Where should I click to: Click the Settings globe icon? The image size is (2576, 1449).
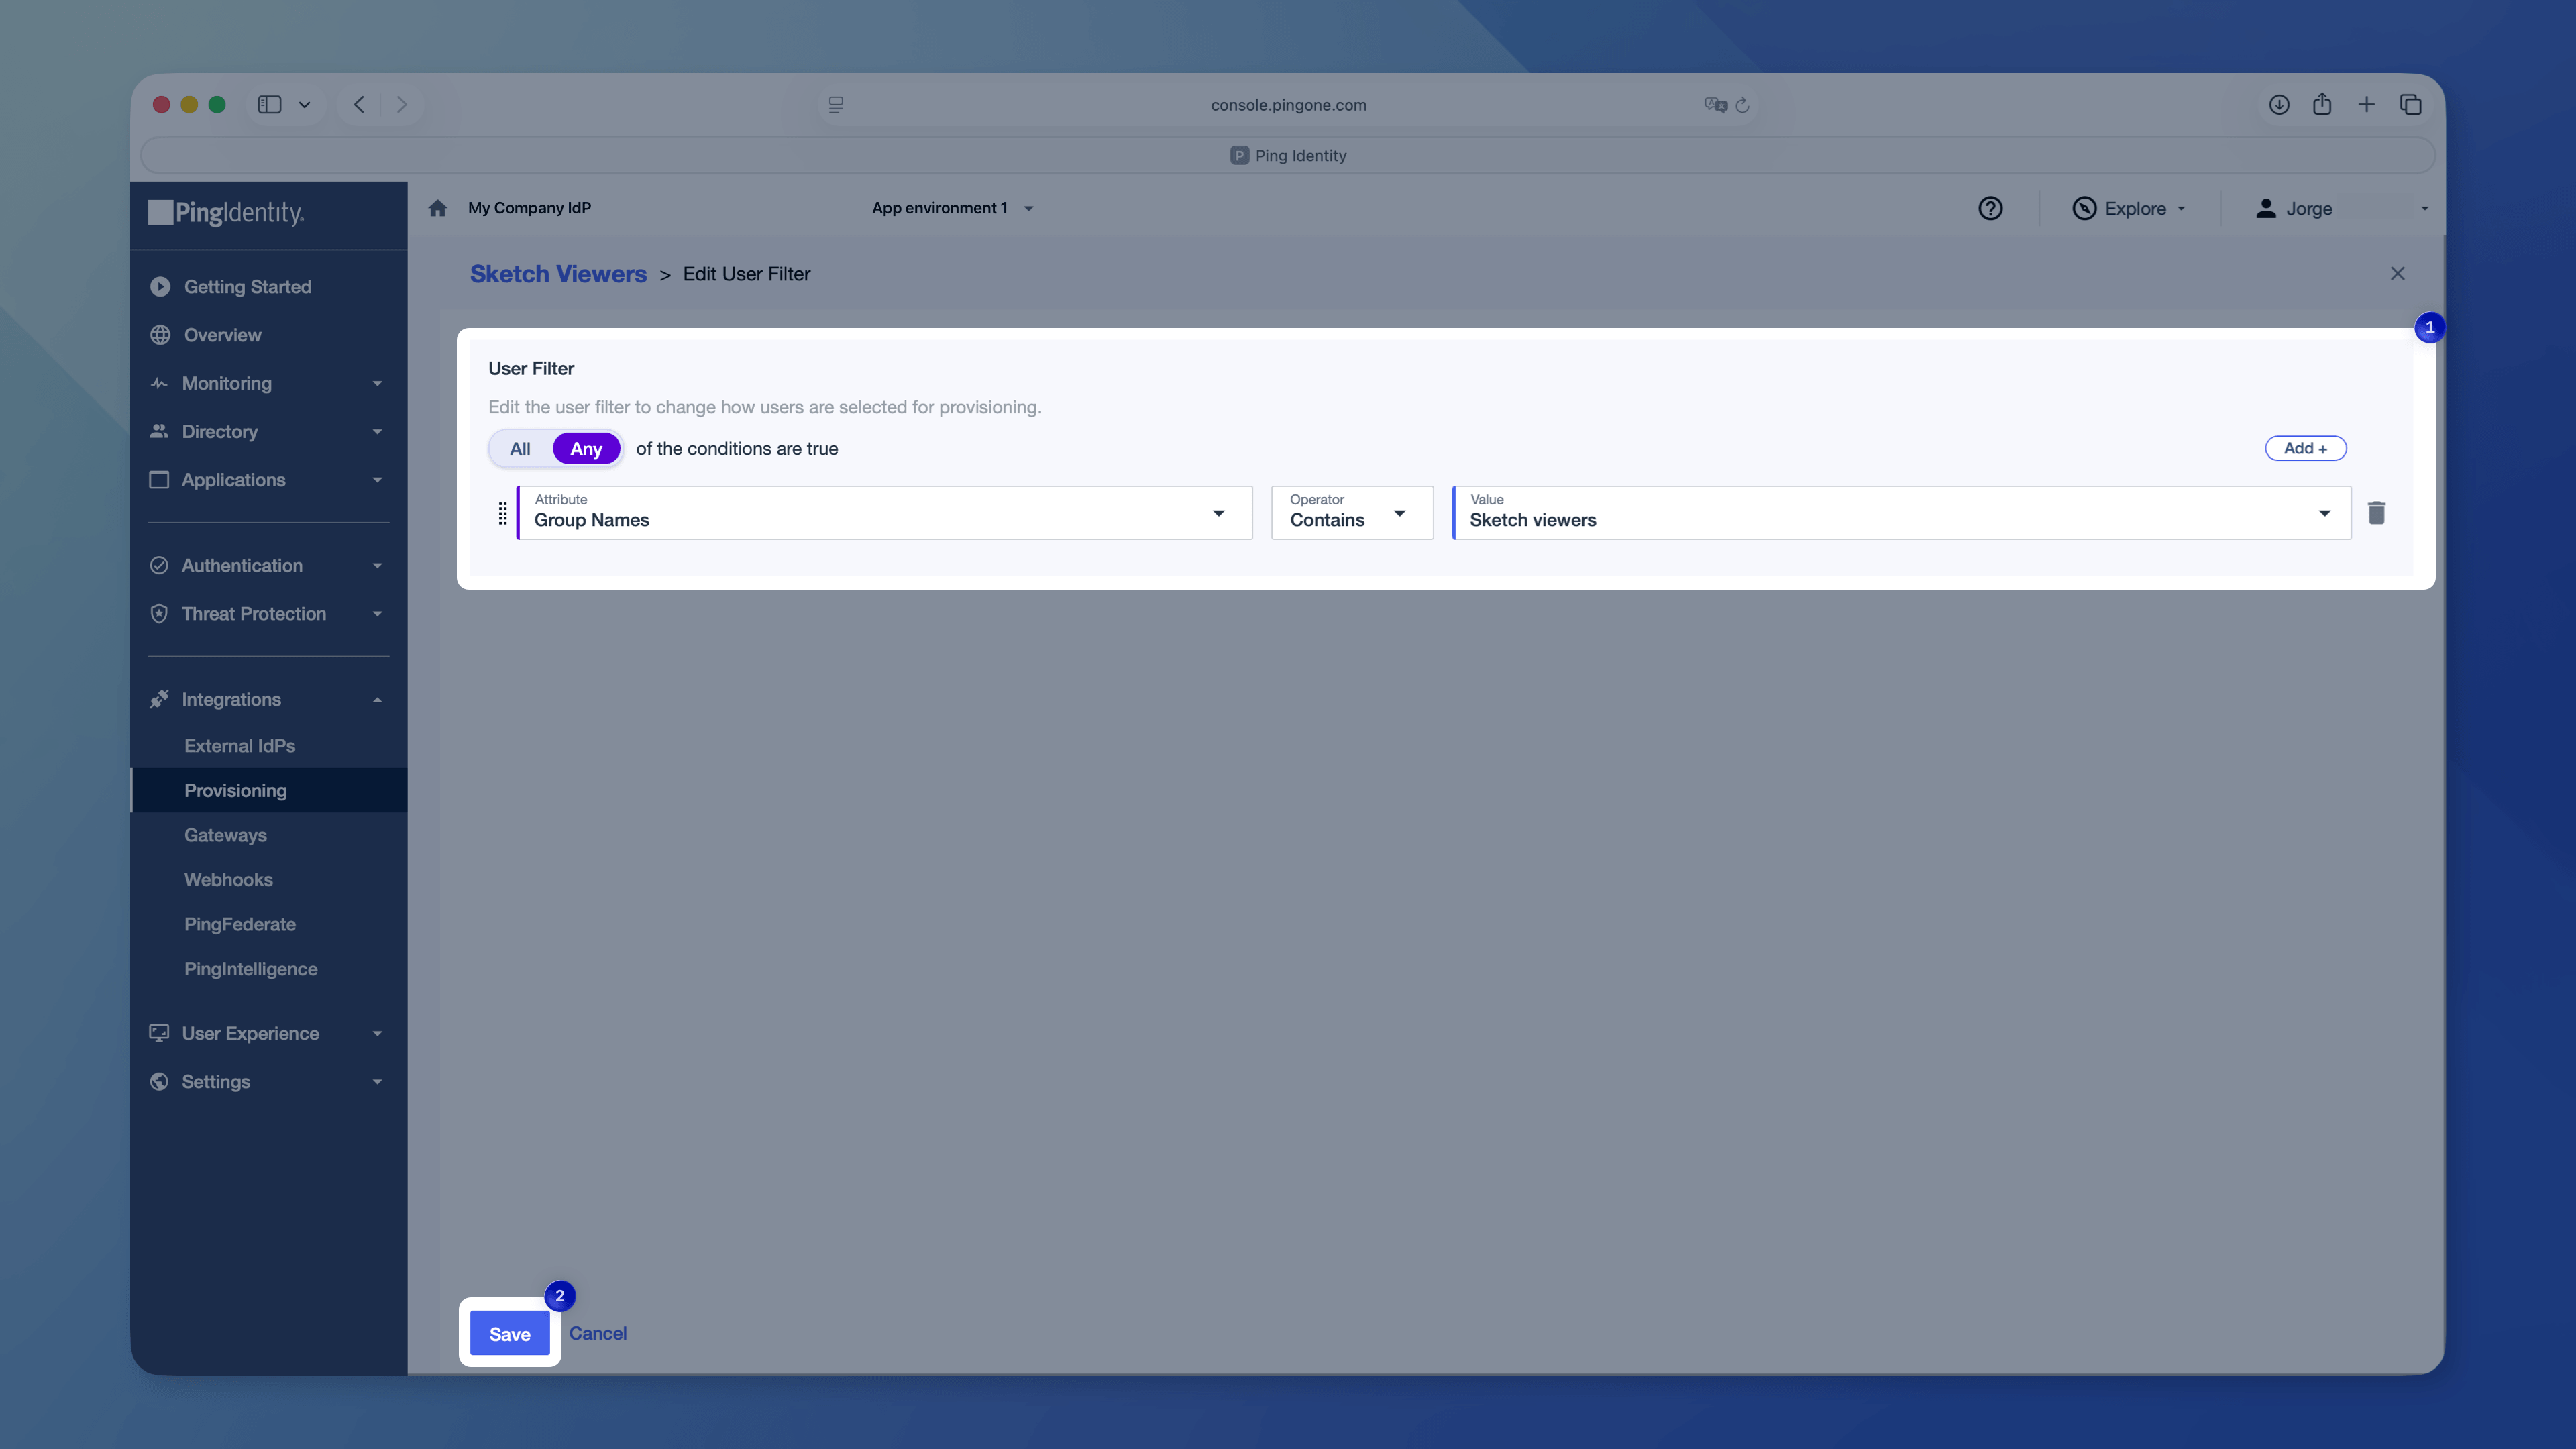(159, 1082)
